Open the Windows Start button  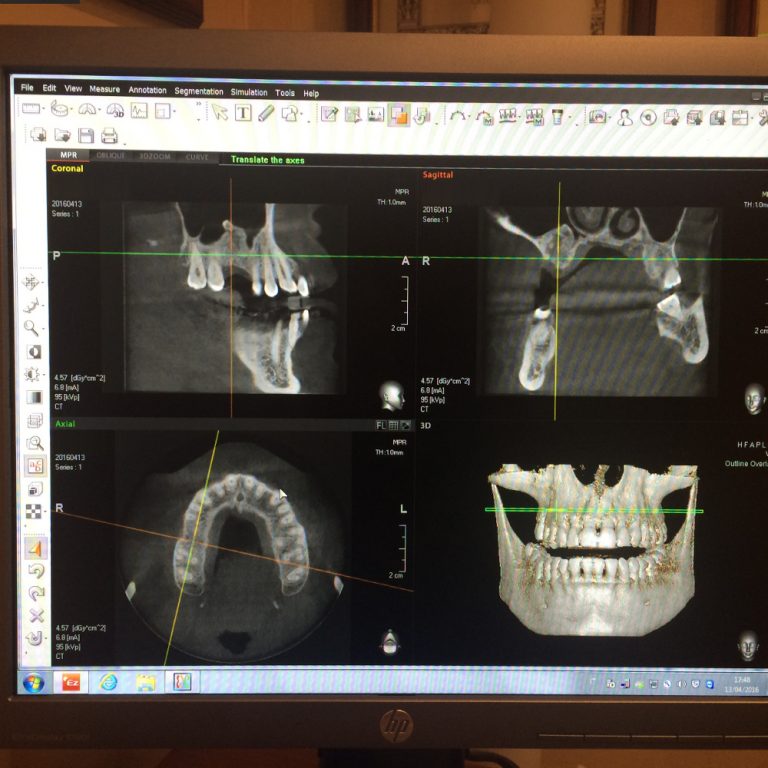[33, 682]
